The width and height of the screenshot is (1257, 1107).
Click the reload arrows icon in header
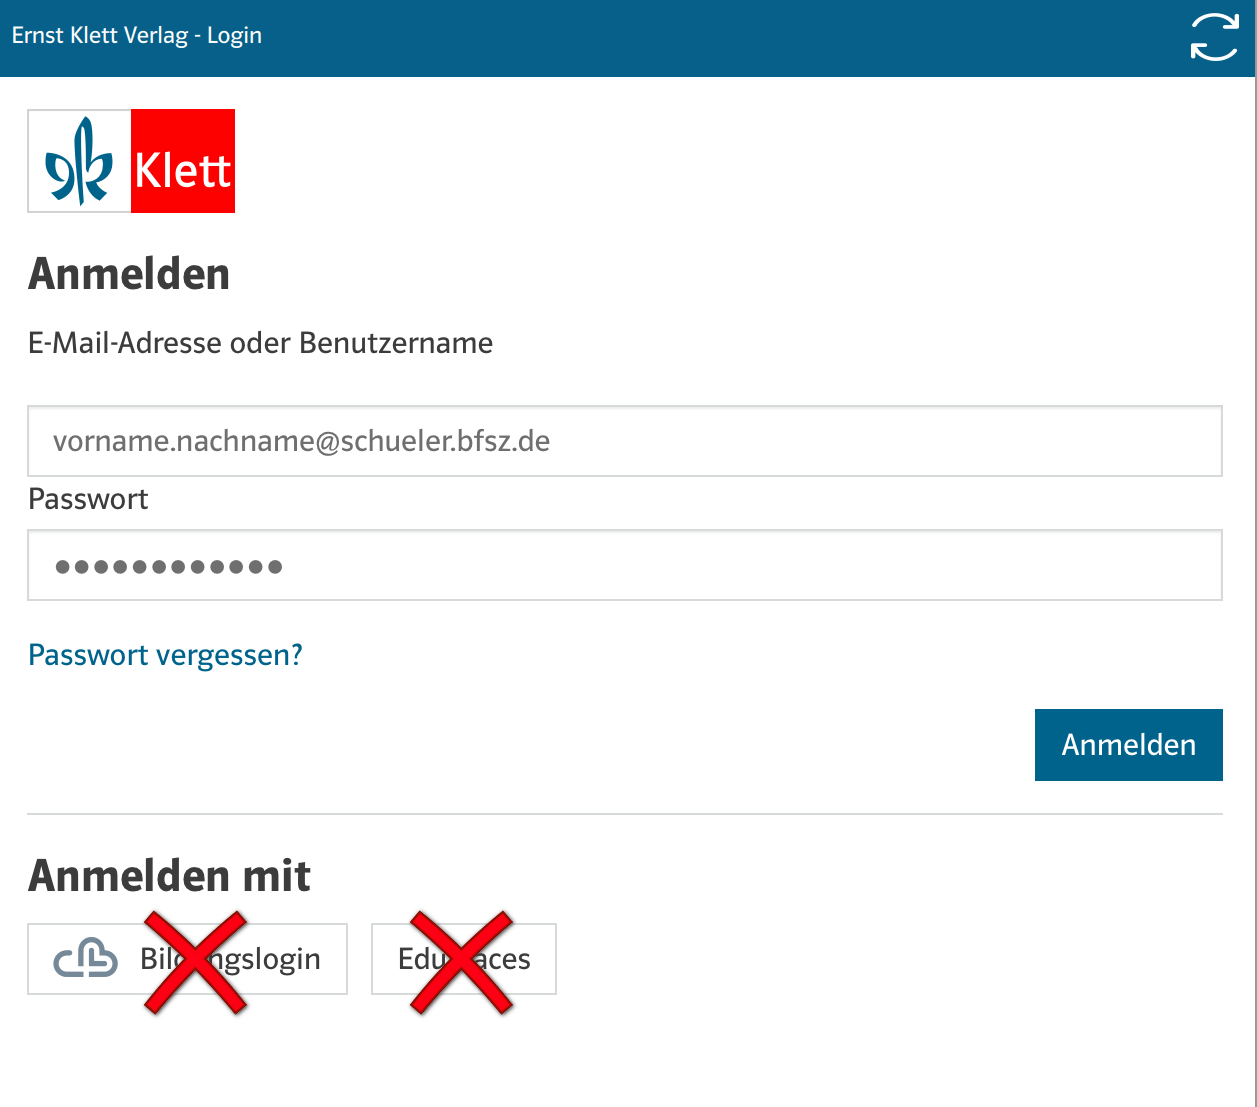(1214, 38)
